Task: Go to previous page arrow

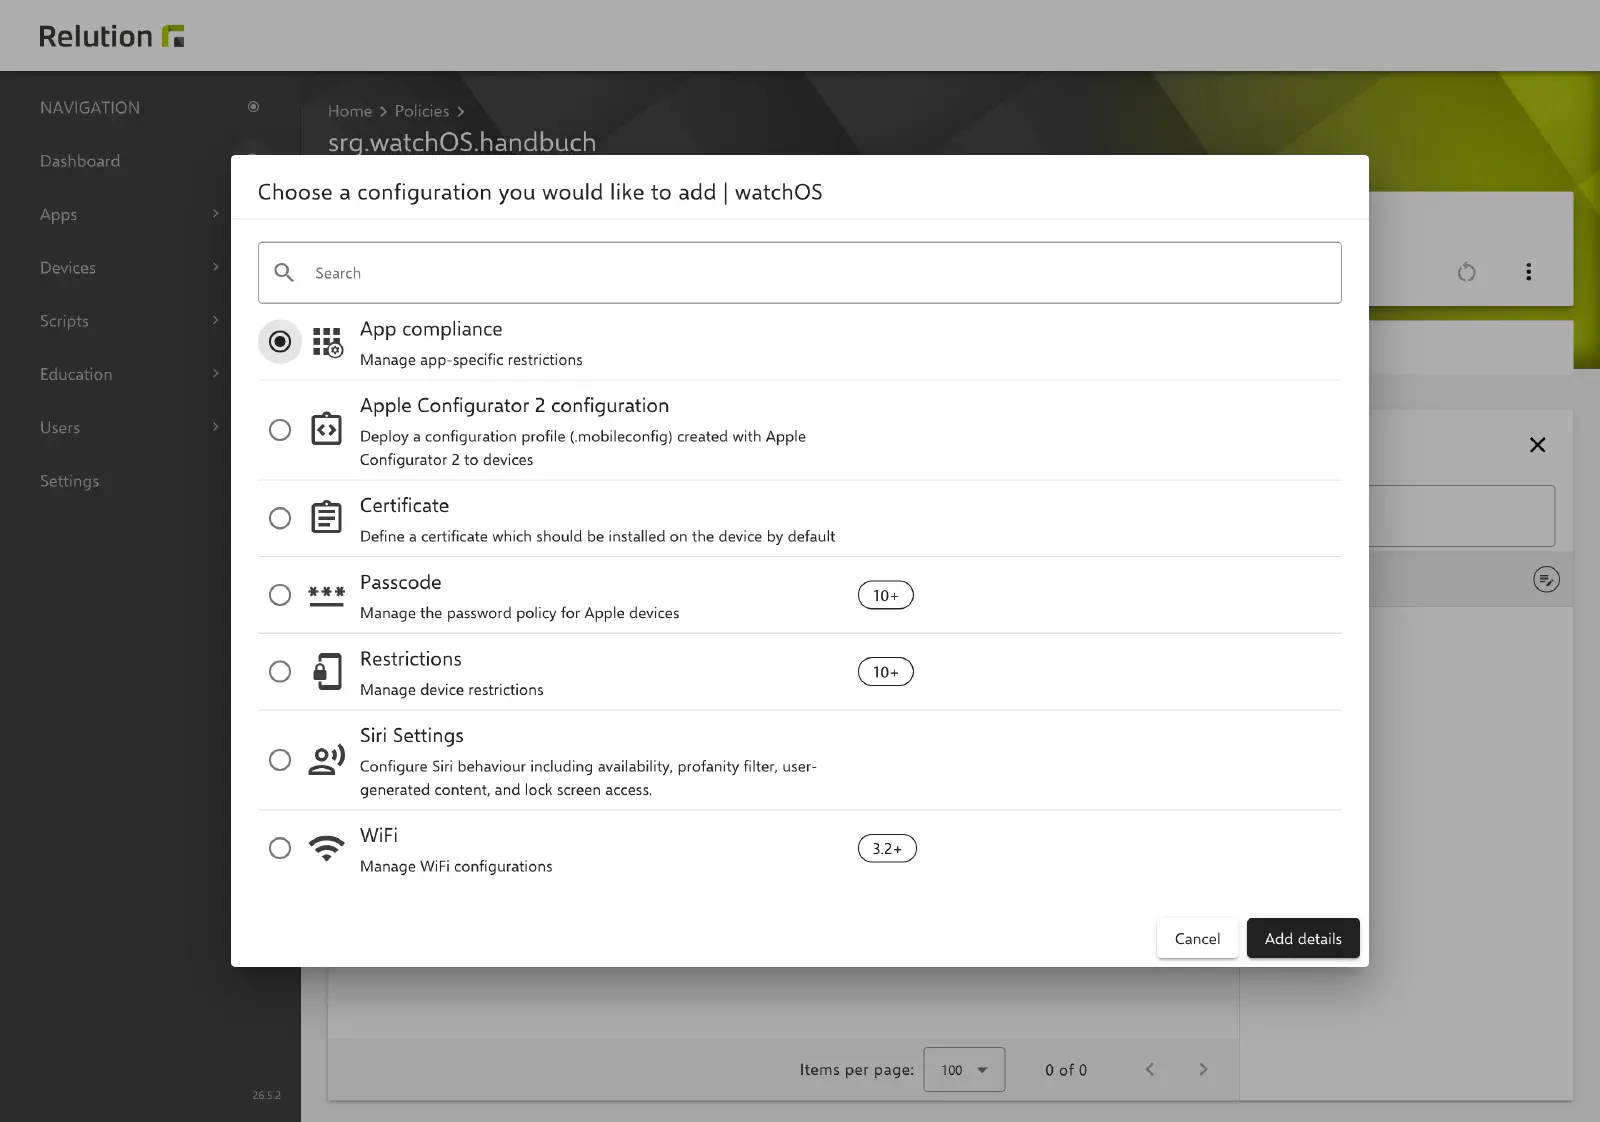Action: pos(1150,1070)
